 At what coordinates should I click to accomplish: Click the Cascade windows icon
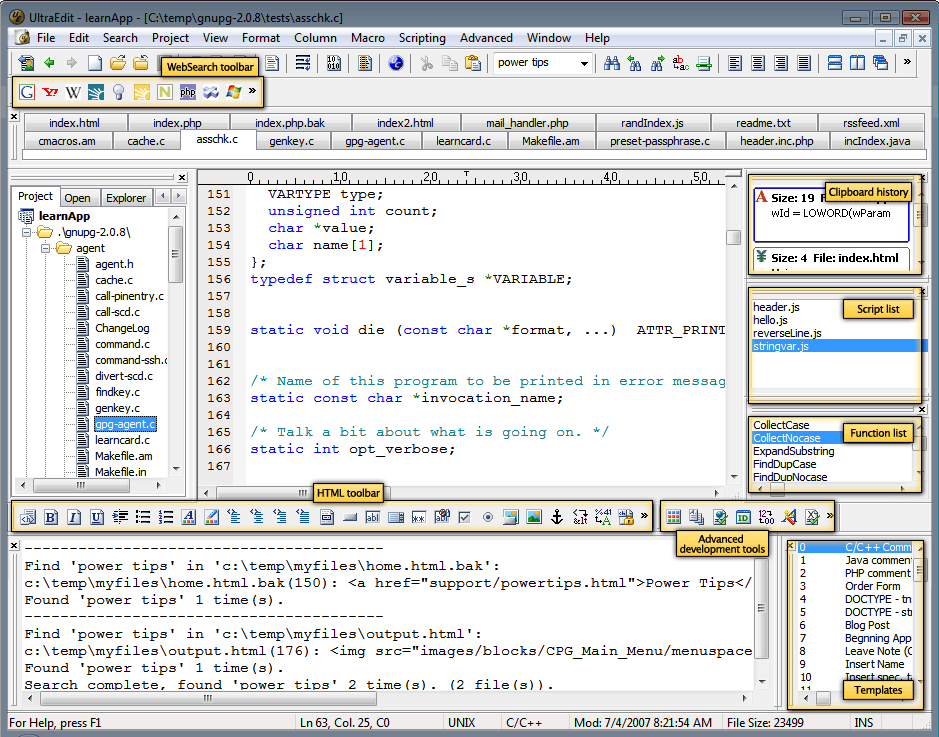click(x=880, y=63)
